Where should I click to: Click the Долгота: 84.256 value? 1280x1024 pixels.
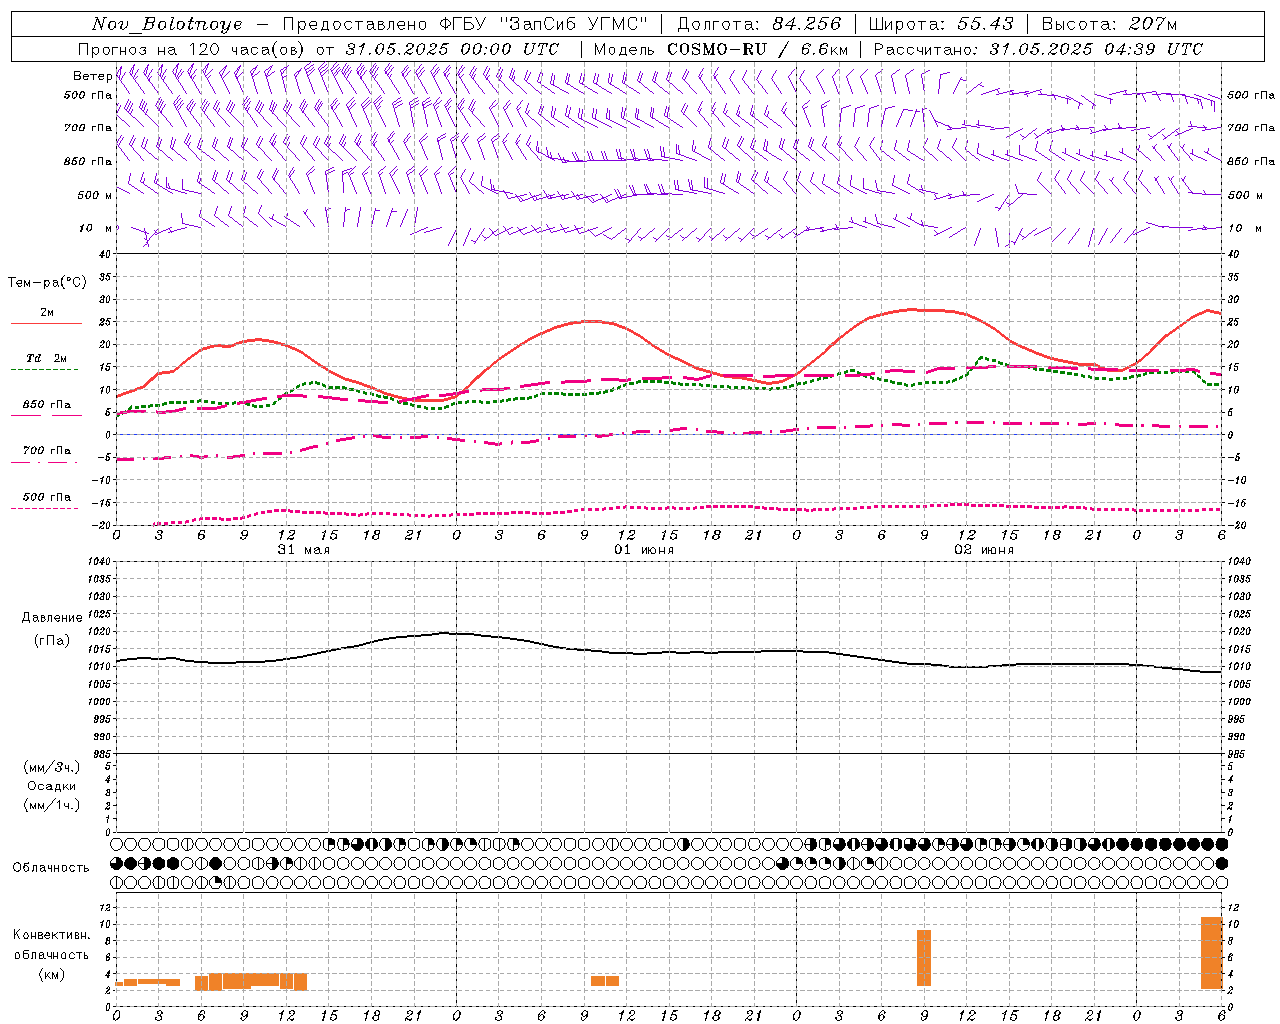pyautogui.click(x=760, y=24)
